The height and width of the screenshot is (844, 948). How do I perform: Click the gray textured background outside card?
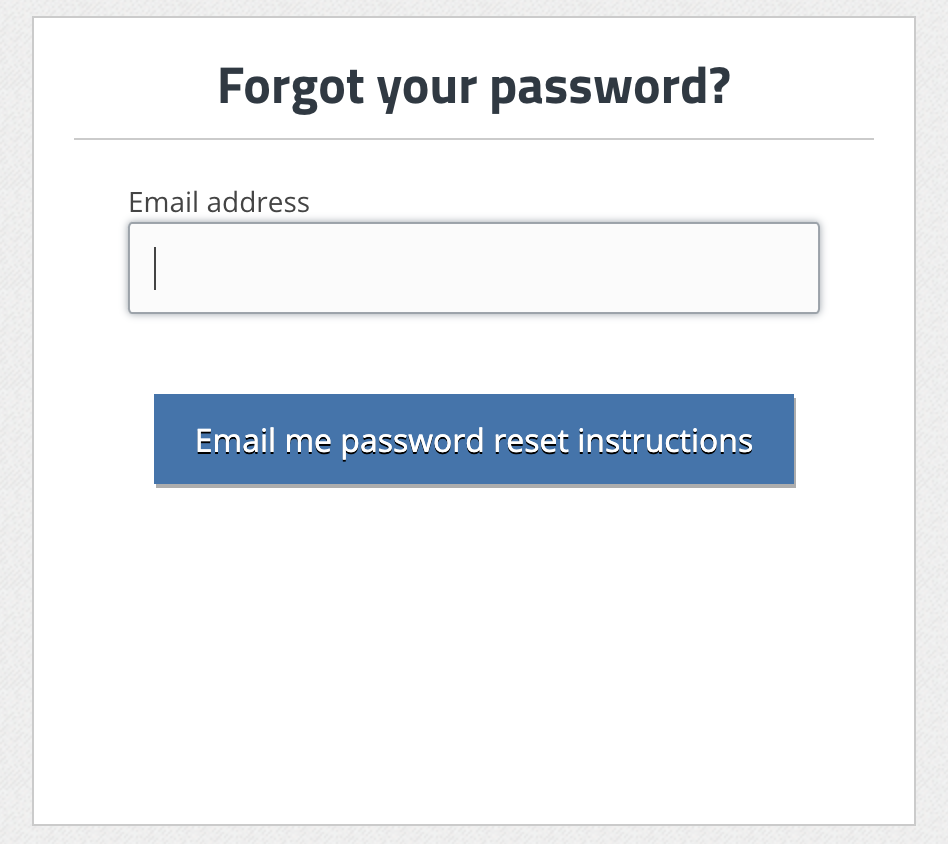[16, 423]
